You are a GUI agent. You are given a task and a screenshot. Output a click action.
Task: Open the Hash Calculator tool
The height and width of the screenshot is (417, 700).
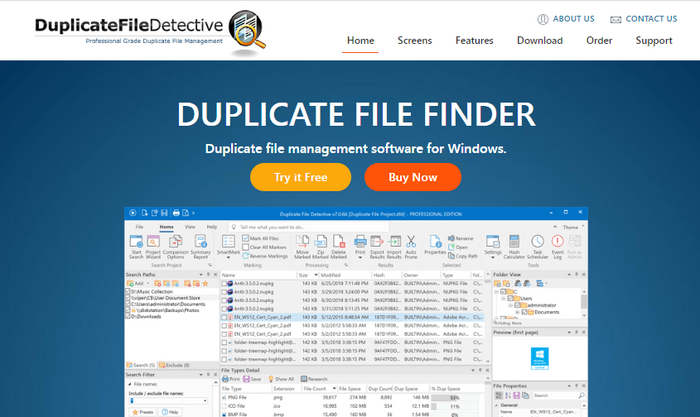coord(514,246)
